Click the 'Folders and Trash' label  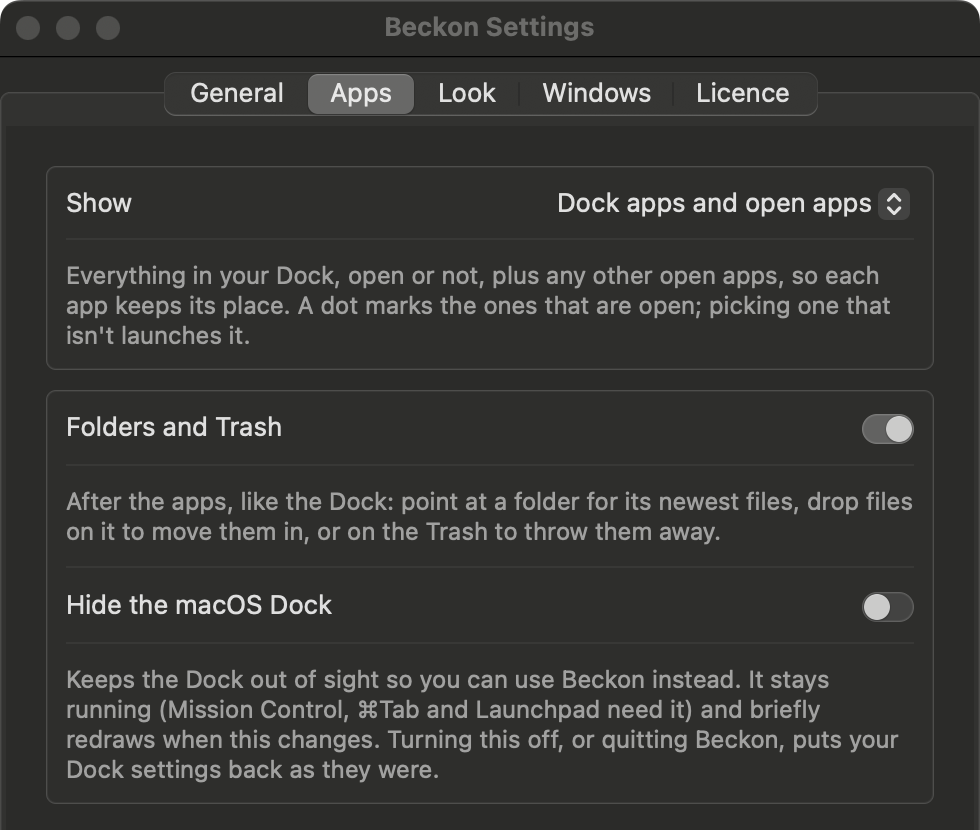(x=174, y=428)
